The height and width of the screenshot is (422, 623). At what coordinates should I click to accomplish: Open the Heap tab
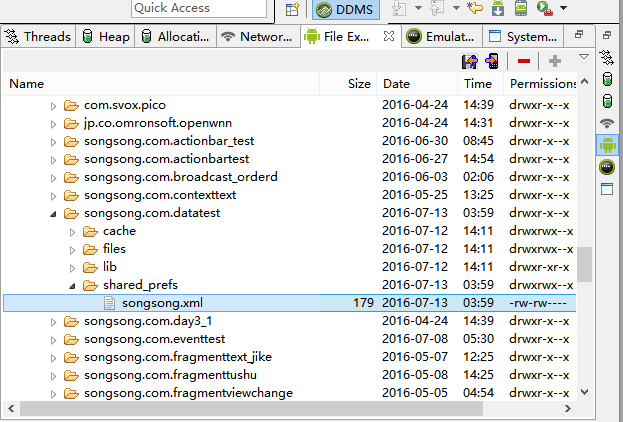tap(106, 37)
